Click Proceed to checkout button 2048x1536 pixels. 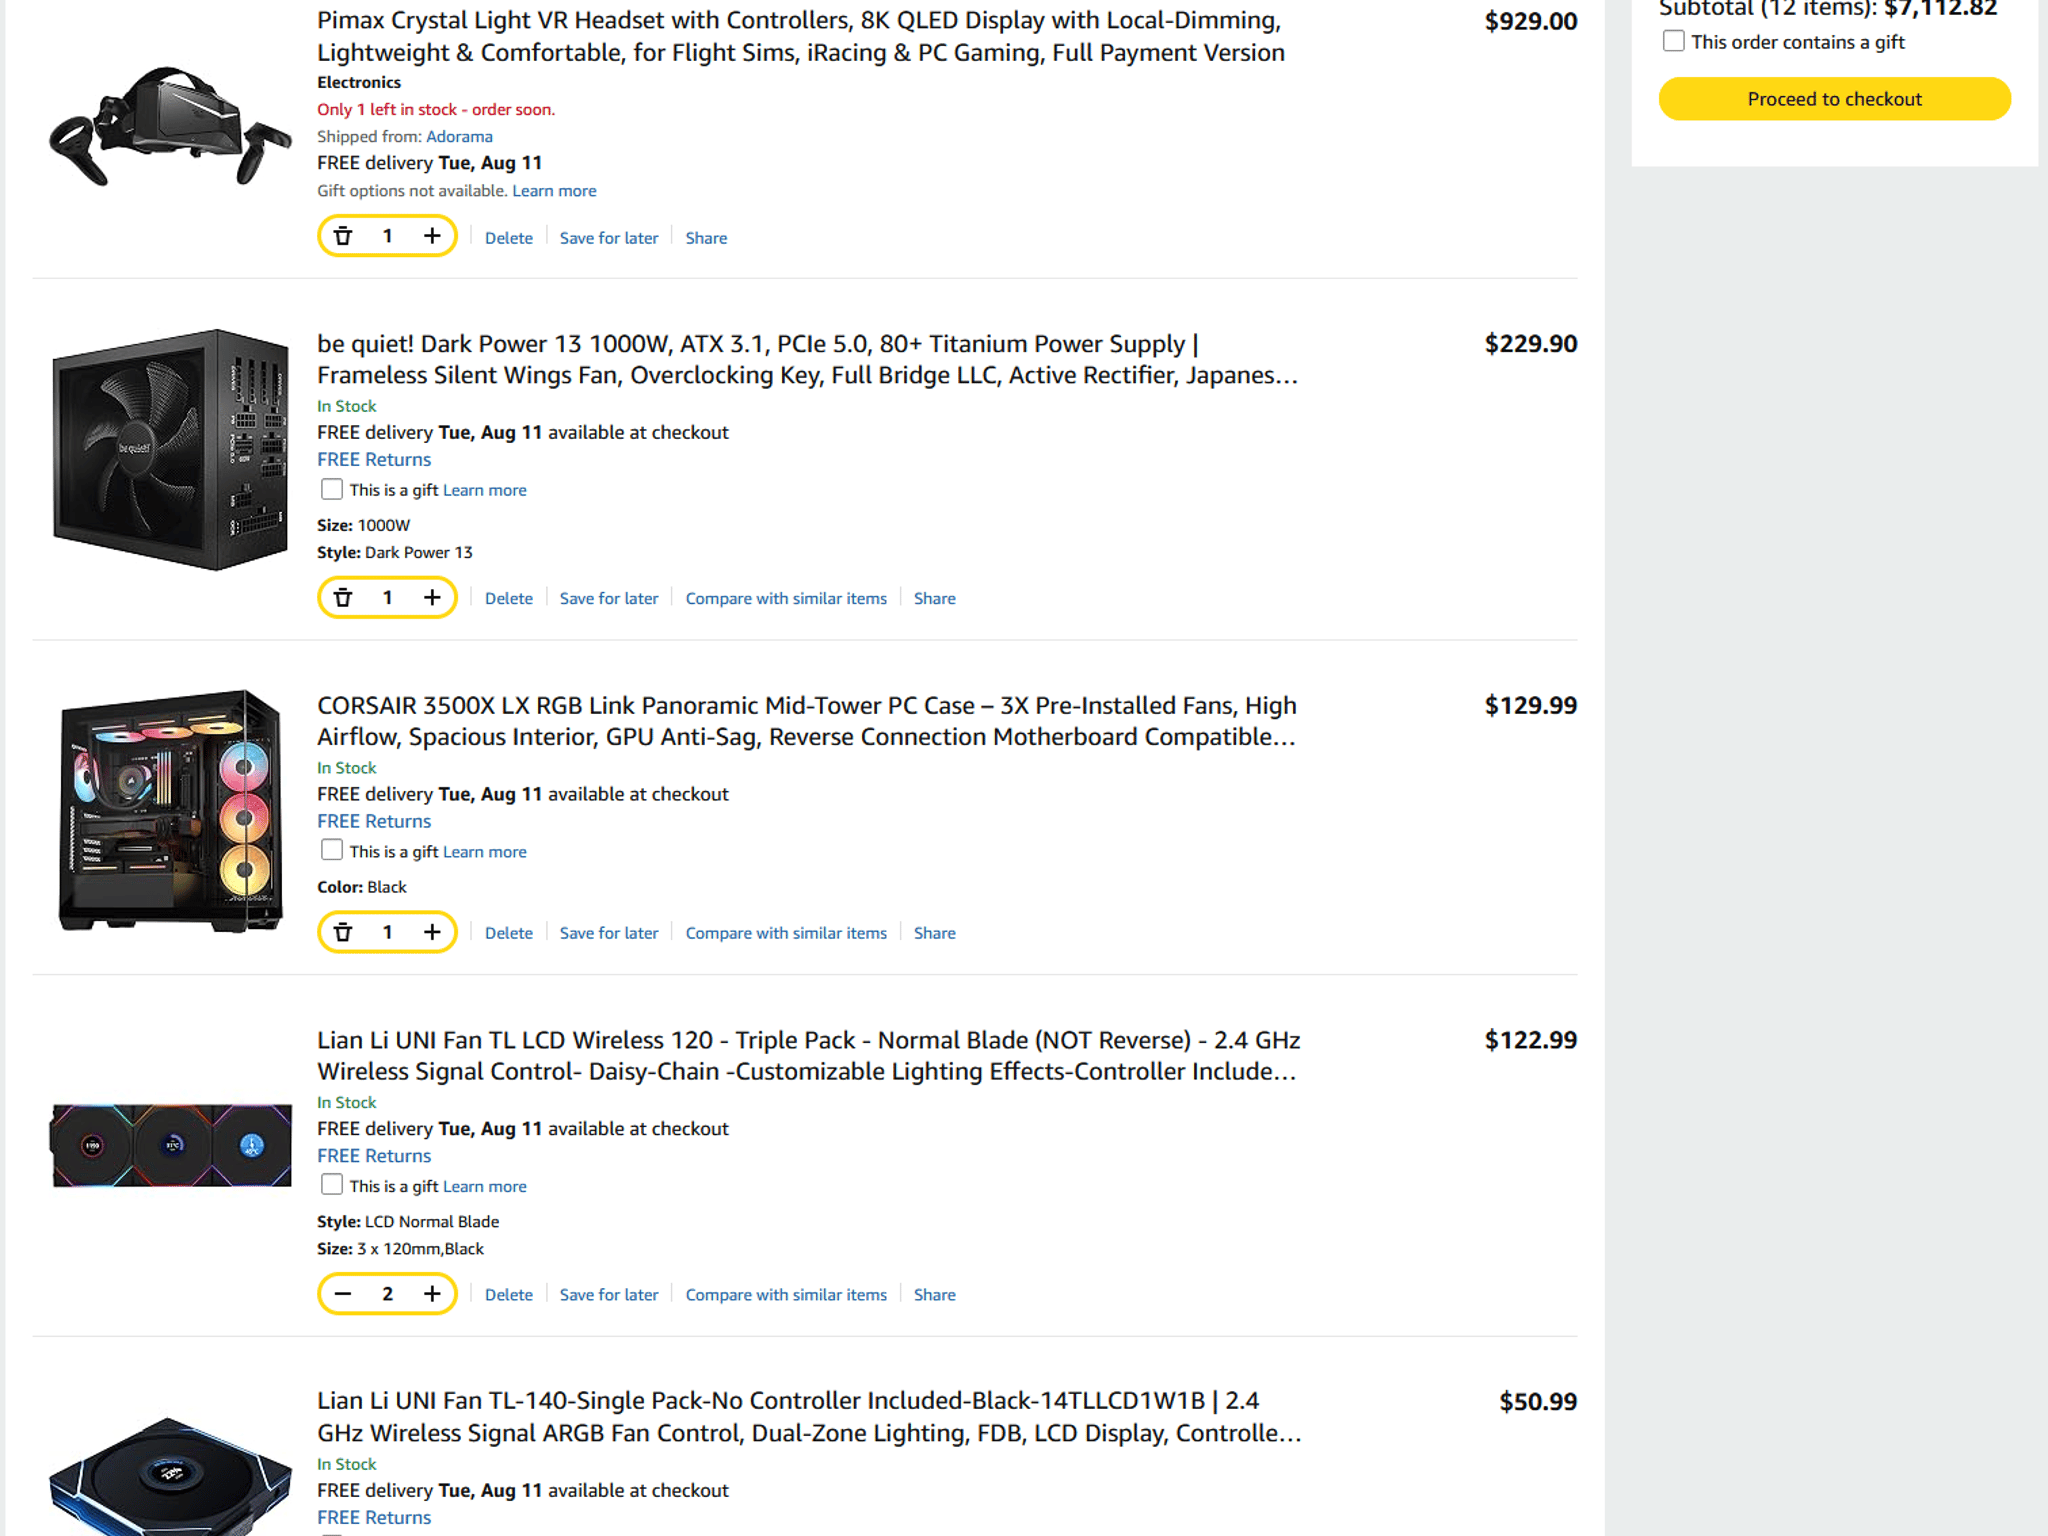tap(1834, 99)
